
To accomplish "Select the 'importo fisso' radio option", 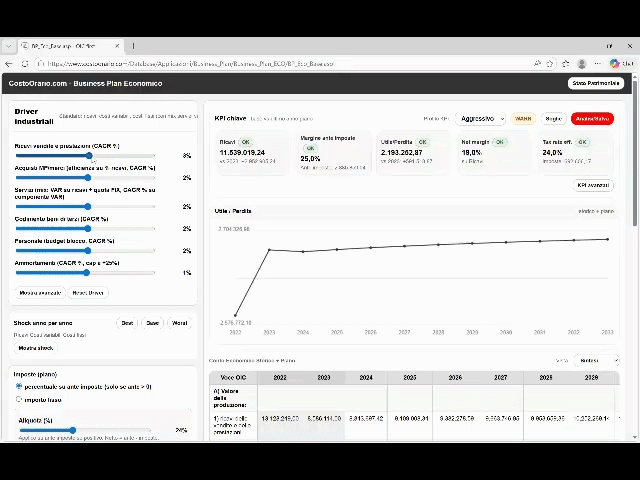I will 19,399.
